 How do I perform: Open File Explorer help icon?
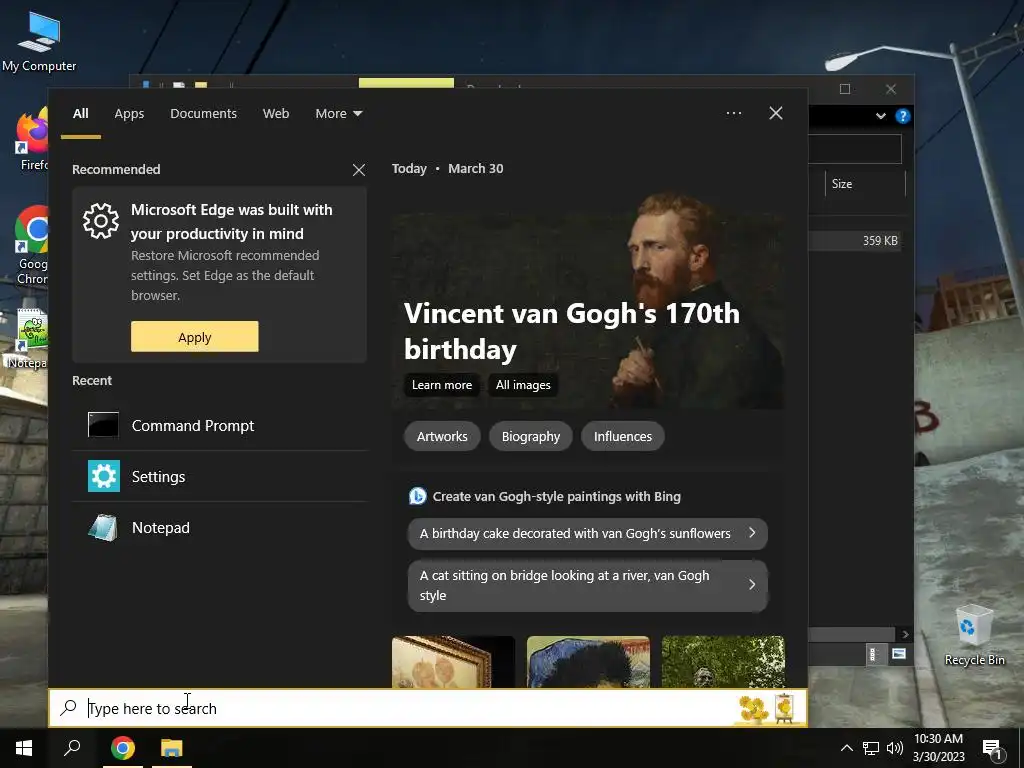(903, 116)
